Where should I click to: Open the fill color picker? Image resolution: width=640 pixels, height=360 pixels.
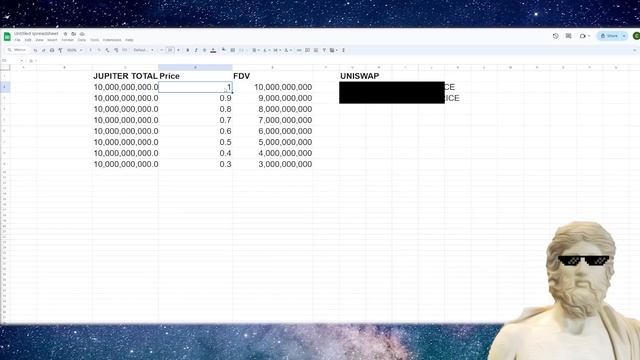click(x=224, y=50)
